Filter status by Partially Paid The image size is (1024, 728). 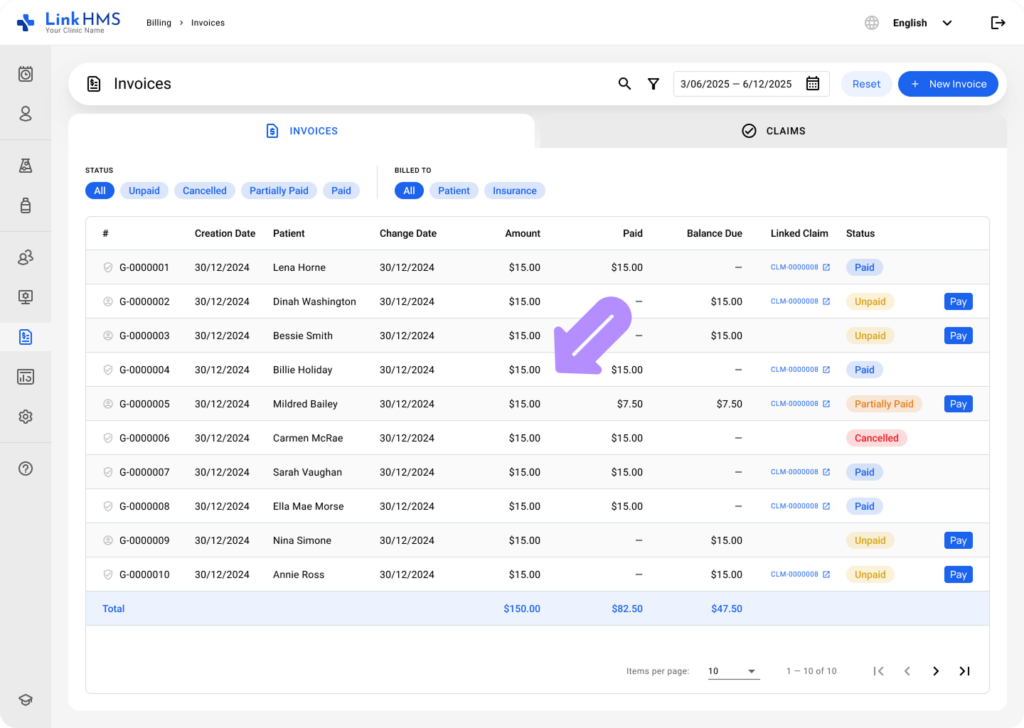tap(279, 191)
